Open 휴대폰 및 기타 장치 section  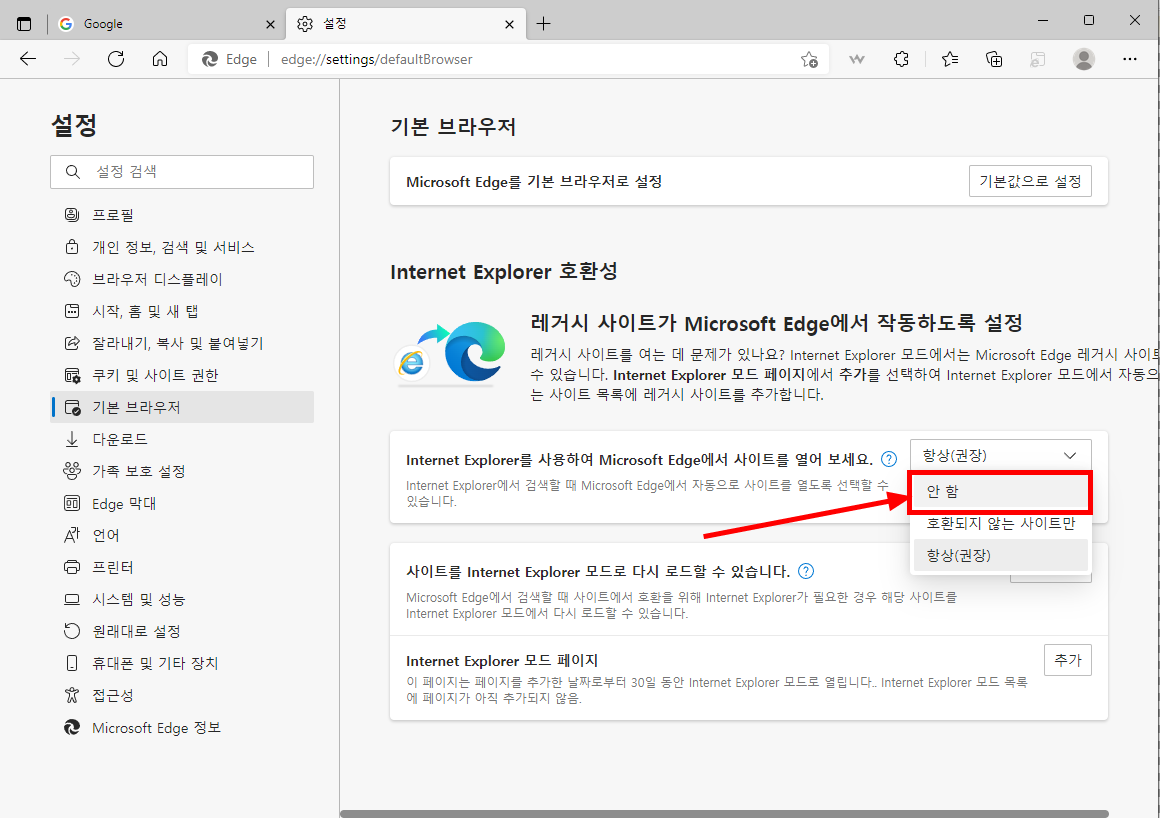(182, 663)
